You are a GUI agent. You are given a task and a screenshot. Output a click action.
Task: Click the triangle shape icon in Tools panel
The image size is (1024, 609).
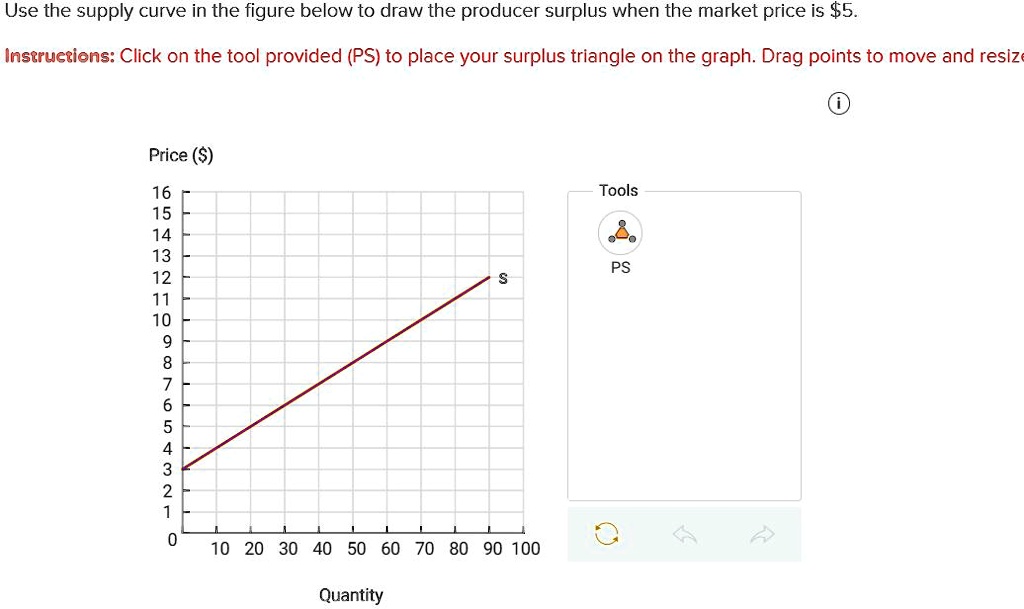pos(620,231)
